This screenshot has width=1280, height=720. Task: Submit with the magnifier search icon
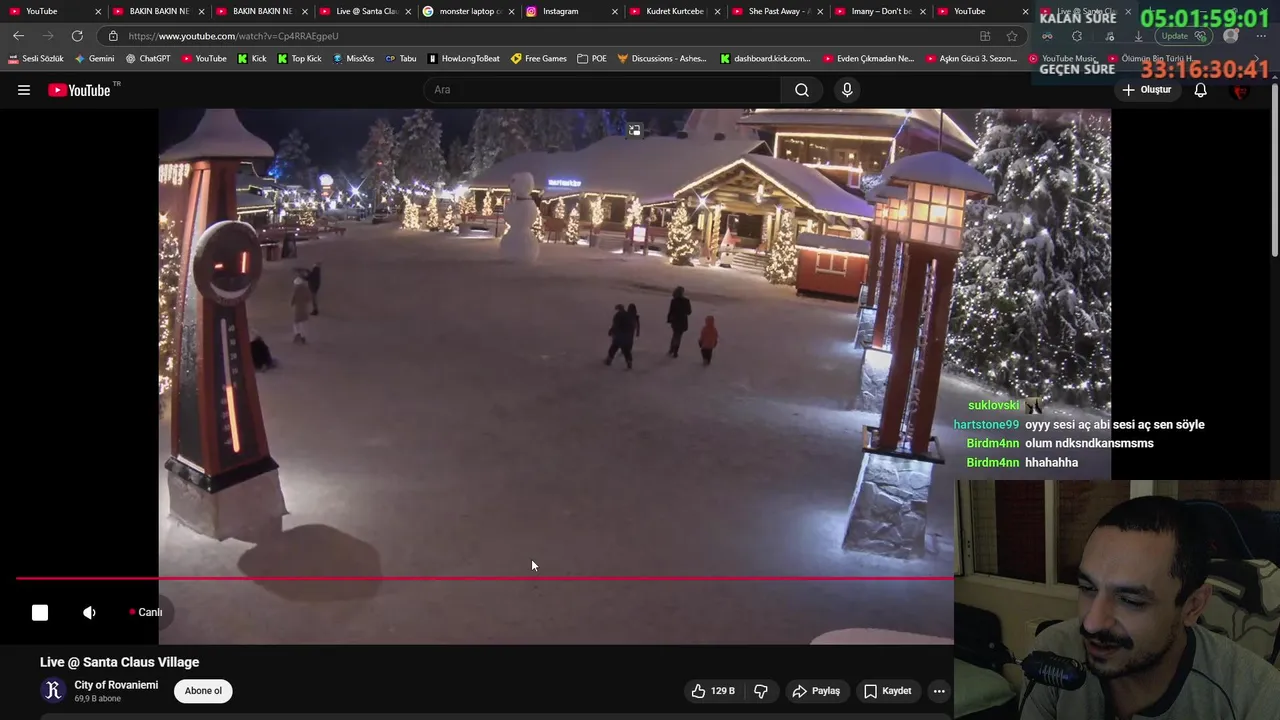(x=802, y=90)
